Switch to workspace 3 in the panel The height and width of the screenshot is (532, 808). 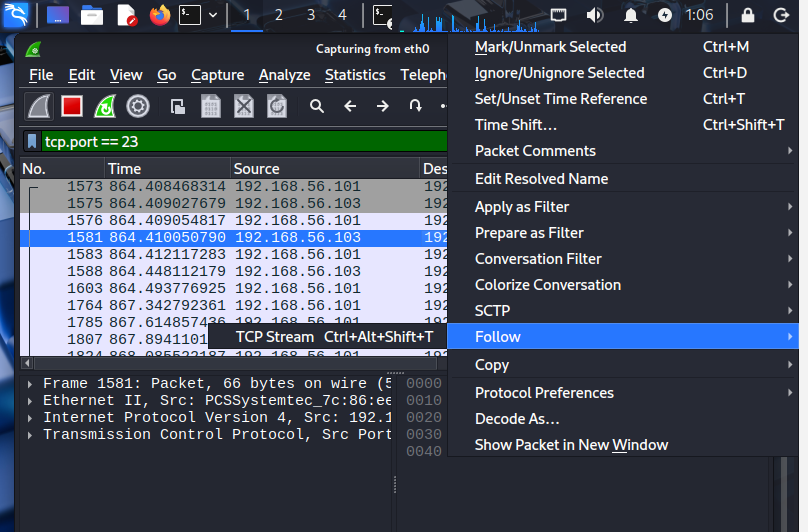(x=311, y=15)
